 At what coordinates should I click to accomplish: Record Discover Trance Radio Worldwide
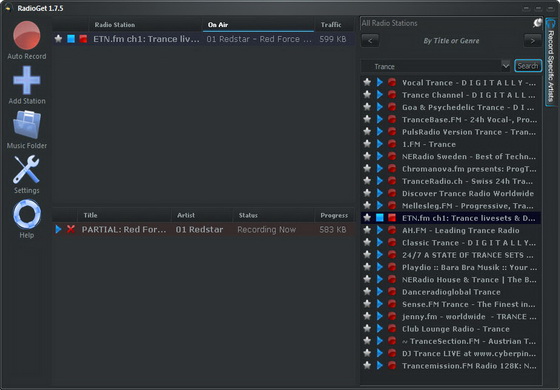coord(392,194)
